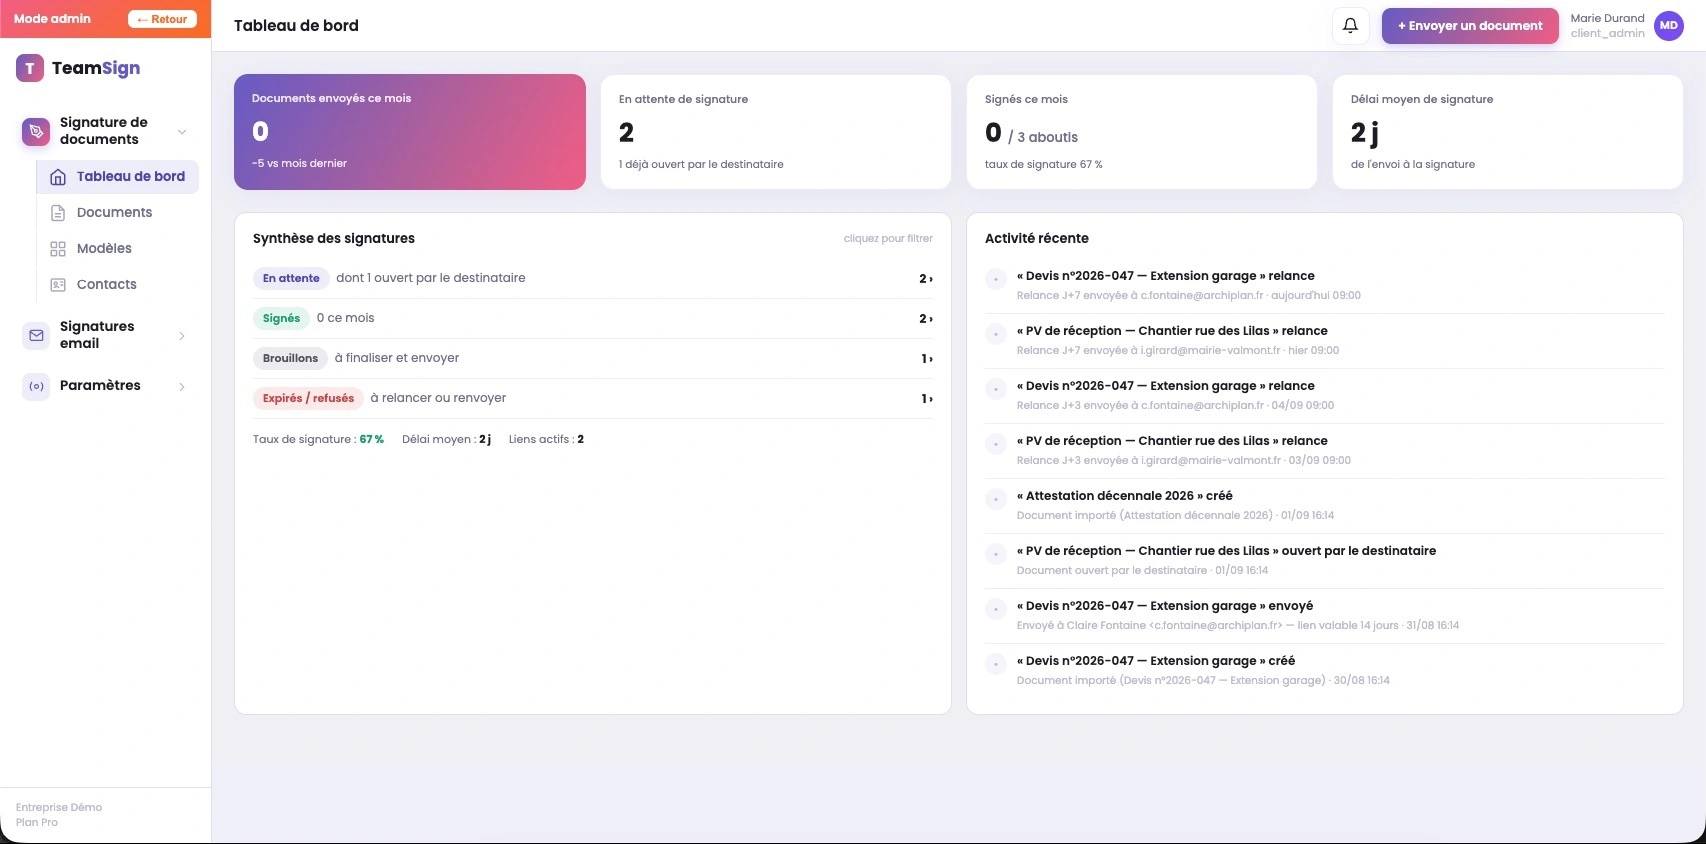Click the icon beside 'Devis n°2026-047 relance aujourd'hui'
The width and height of the screenshot is (1706, 844).
tap(996, 279)
